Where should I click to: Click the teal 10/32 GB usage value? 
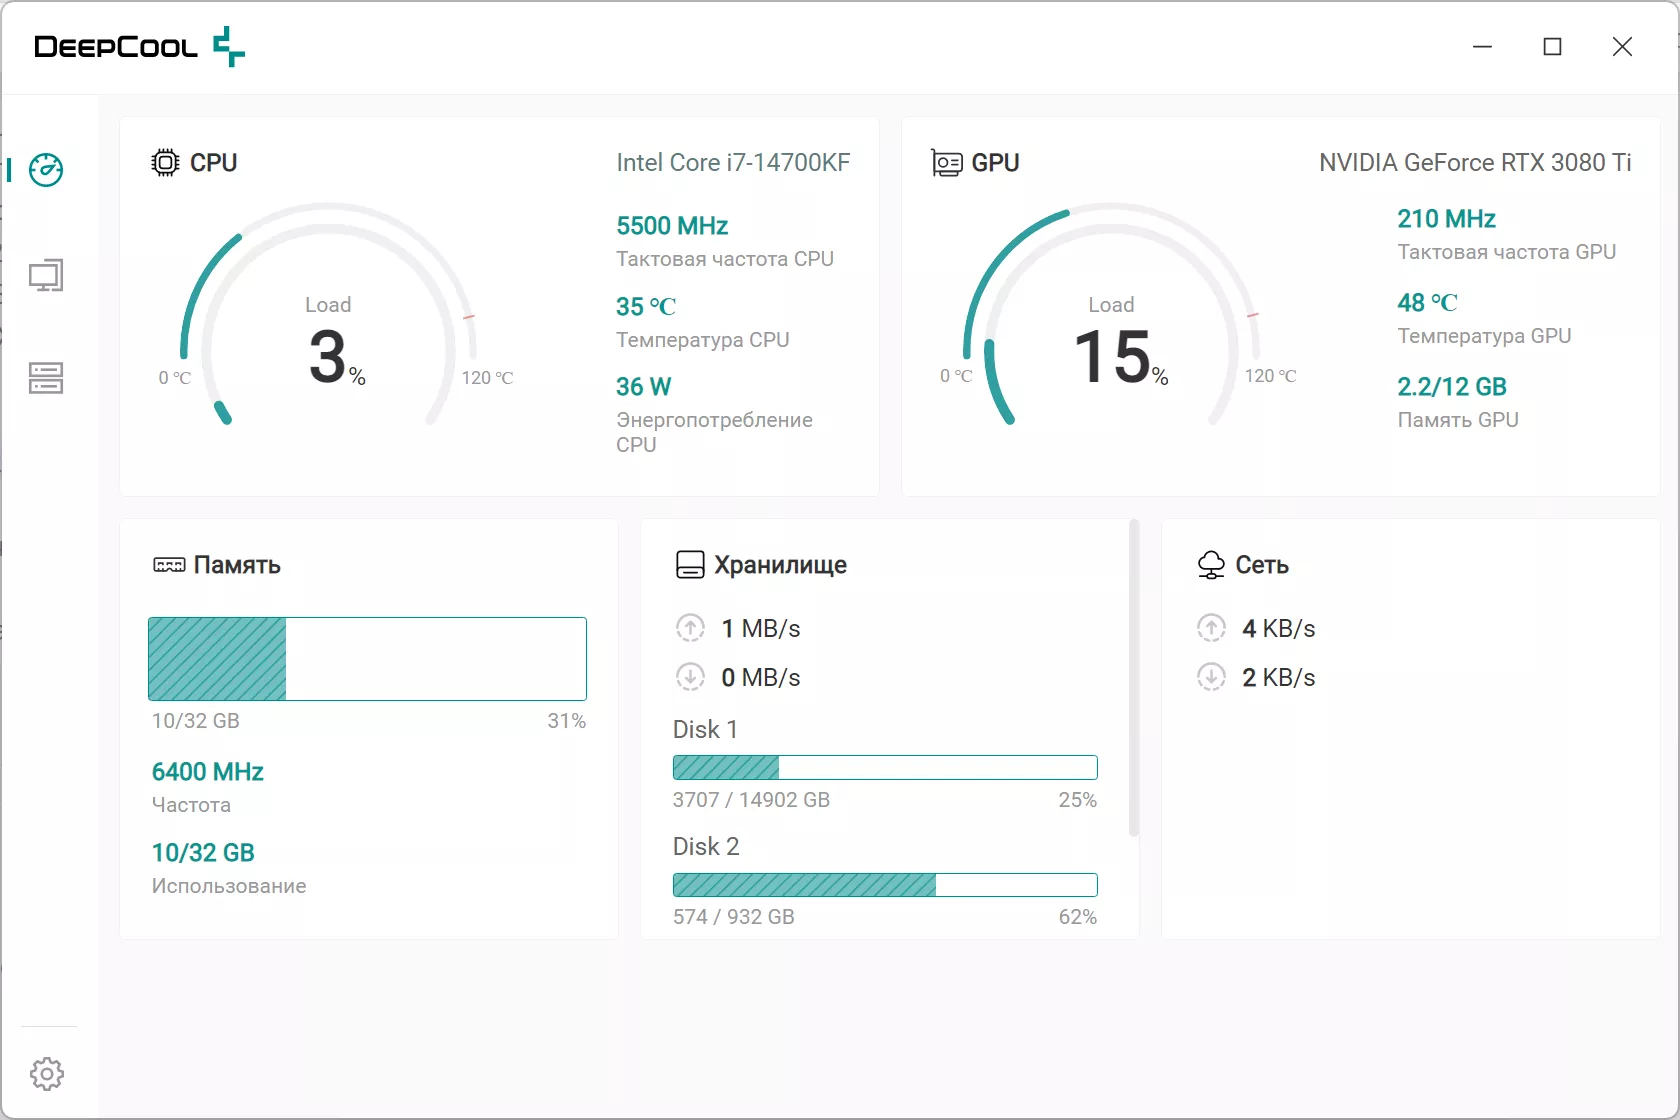203,853
